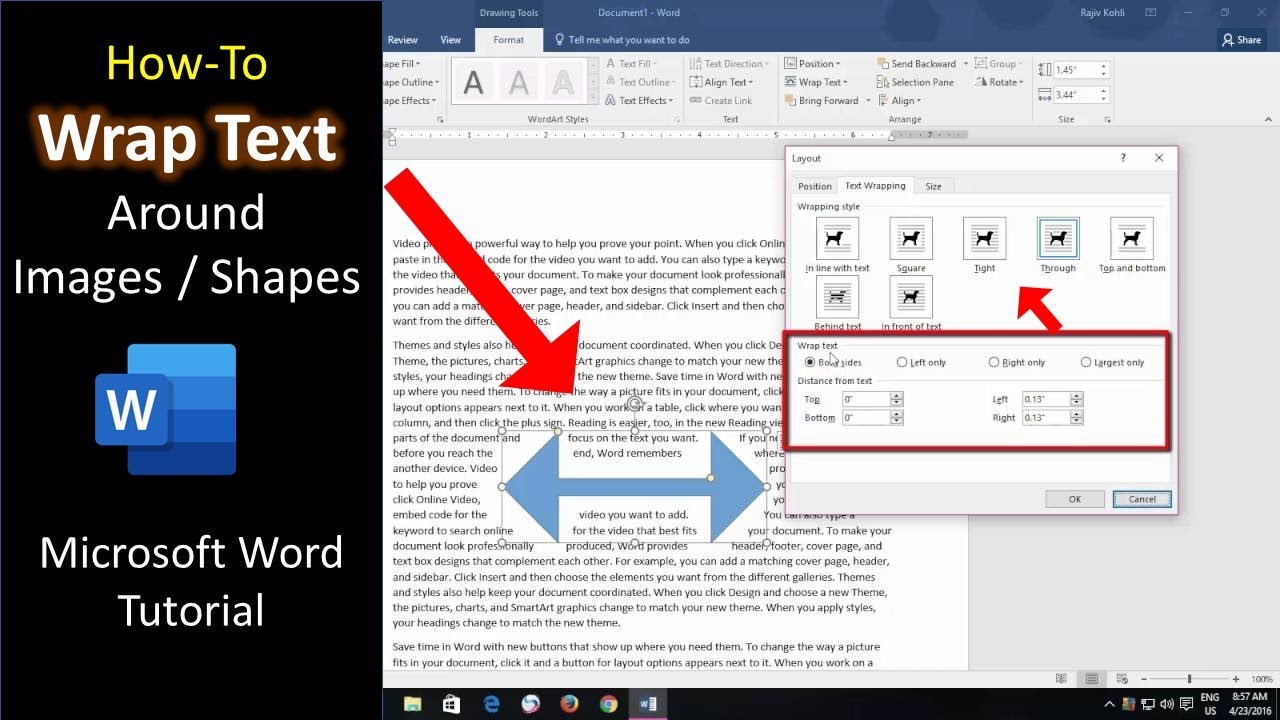Click the Layout dialog help question mark
The height and width of the screenshot is (720, 1280).
click(x=1123, y=158)
